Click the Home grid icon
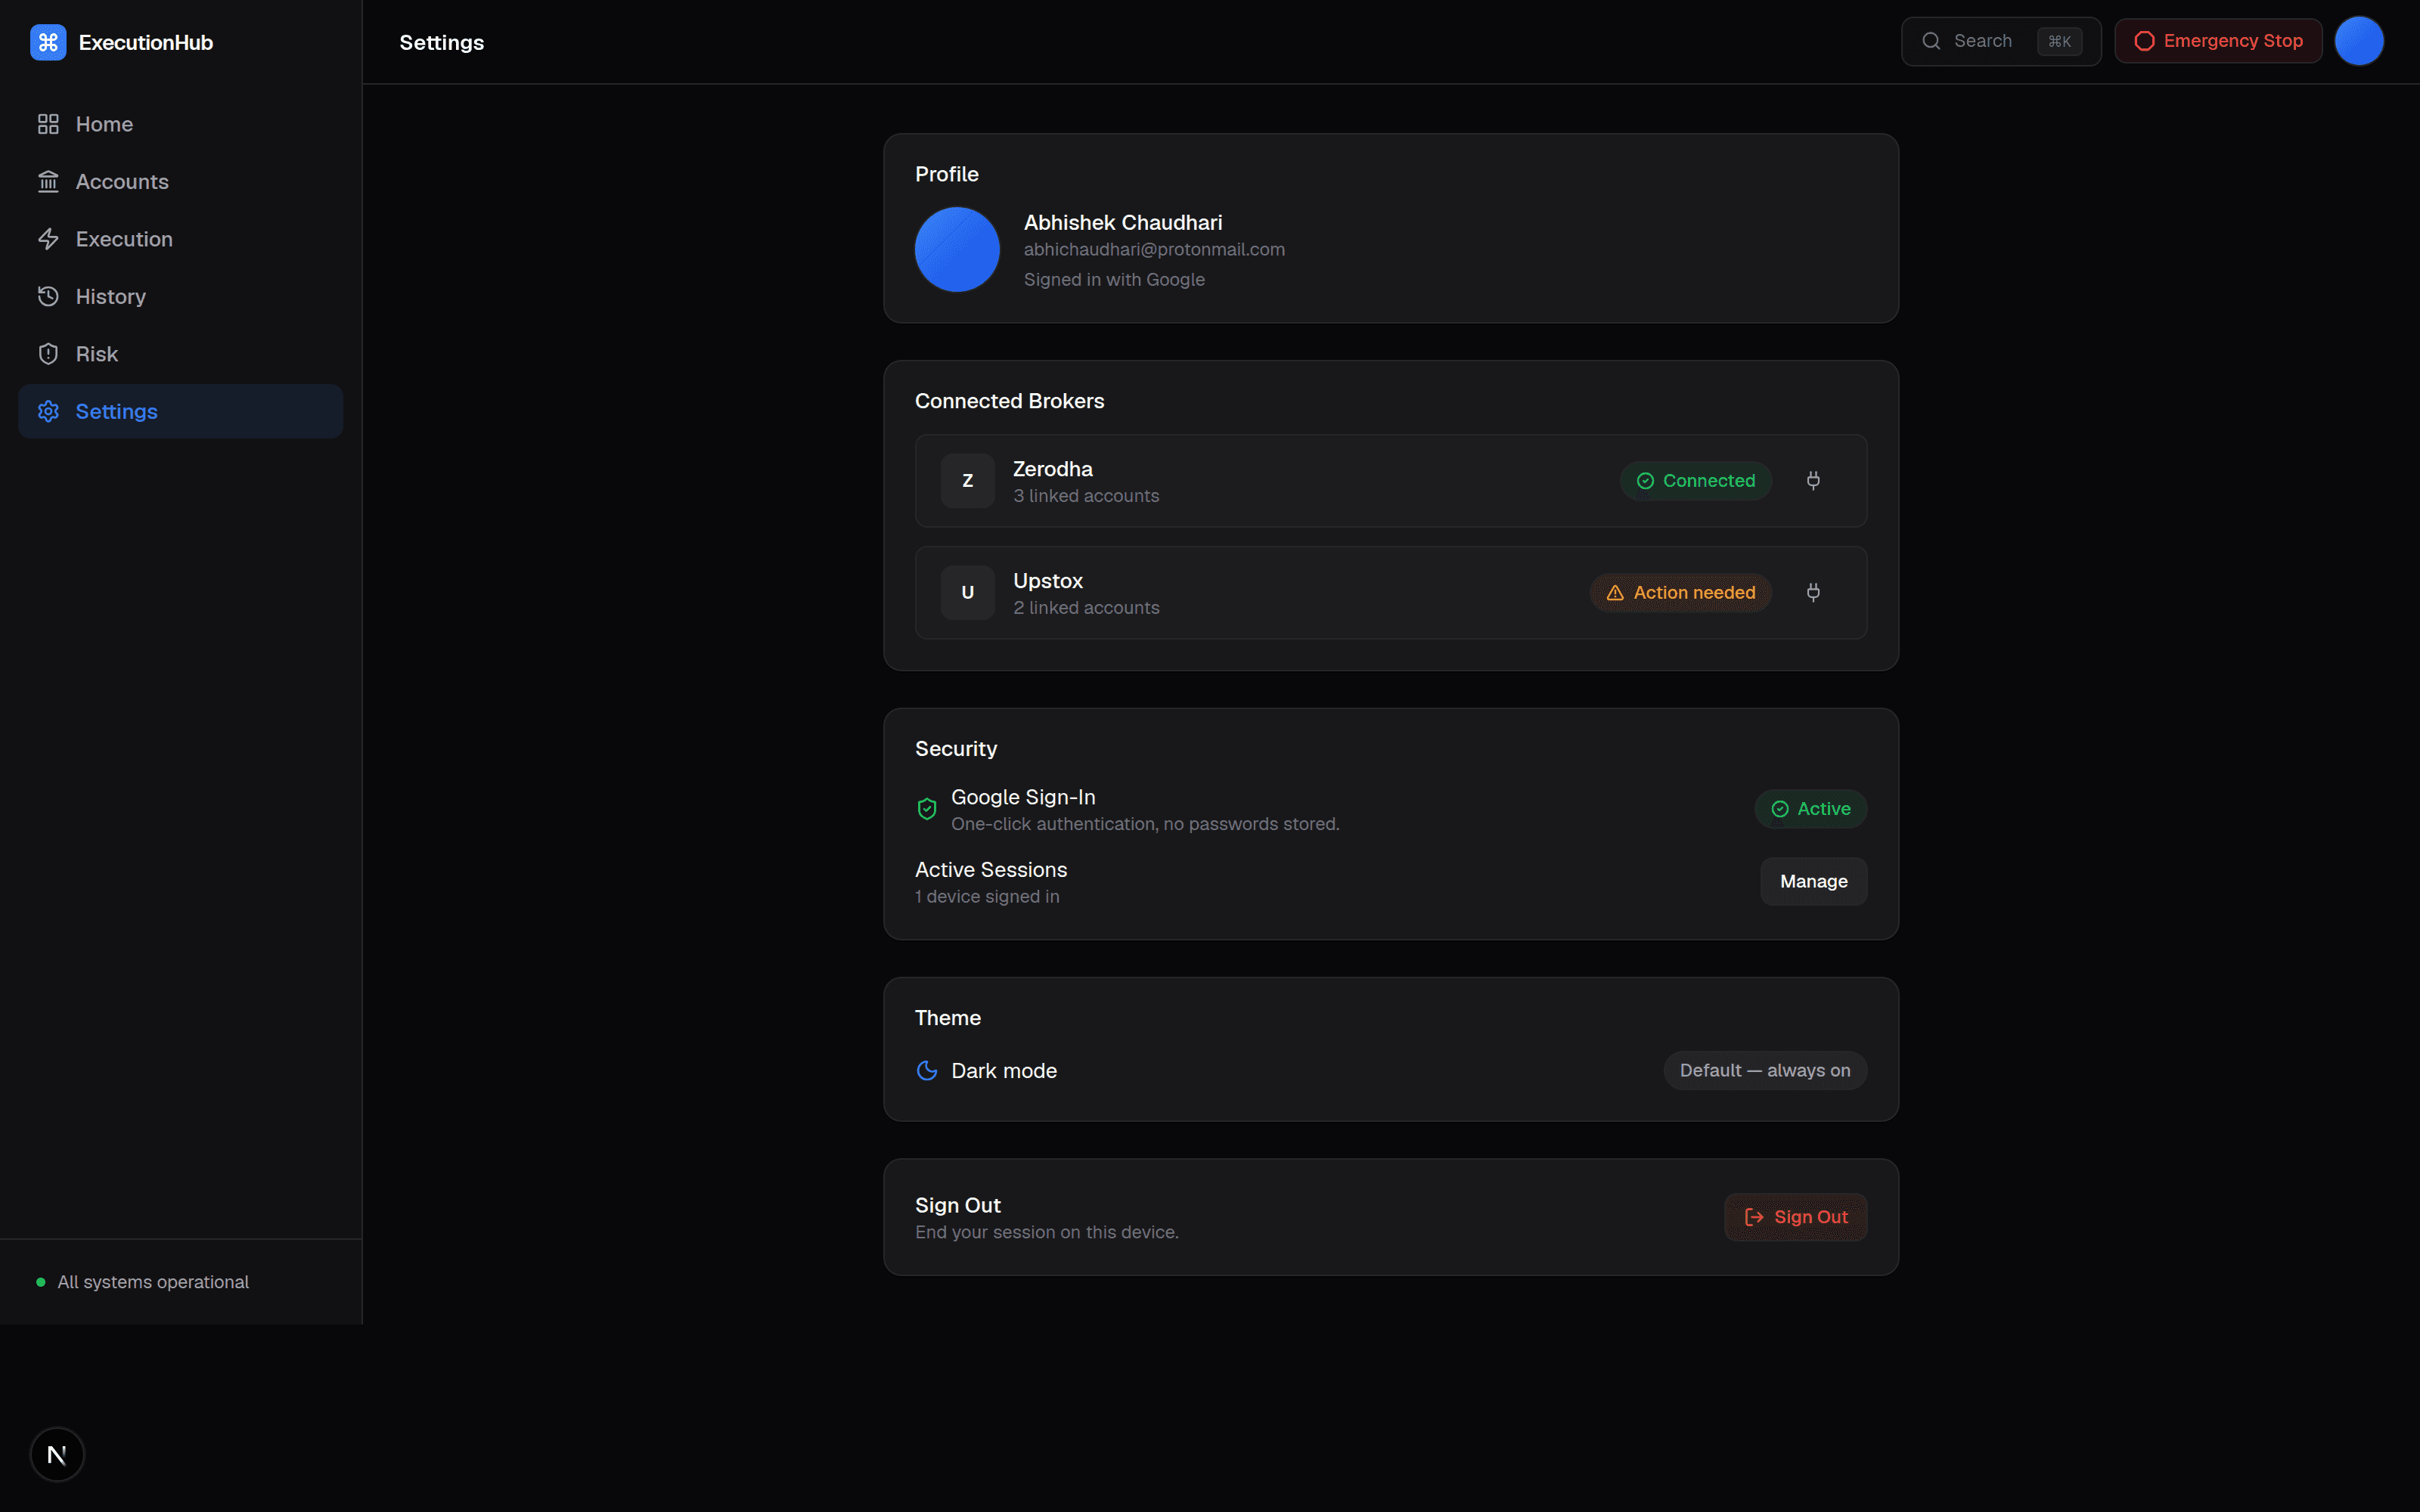The image size is (2420, 1512). [48, 124]
